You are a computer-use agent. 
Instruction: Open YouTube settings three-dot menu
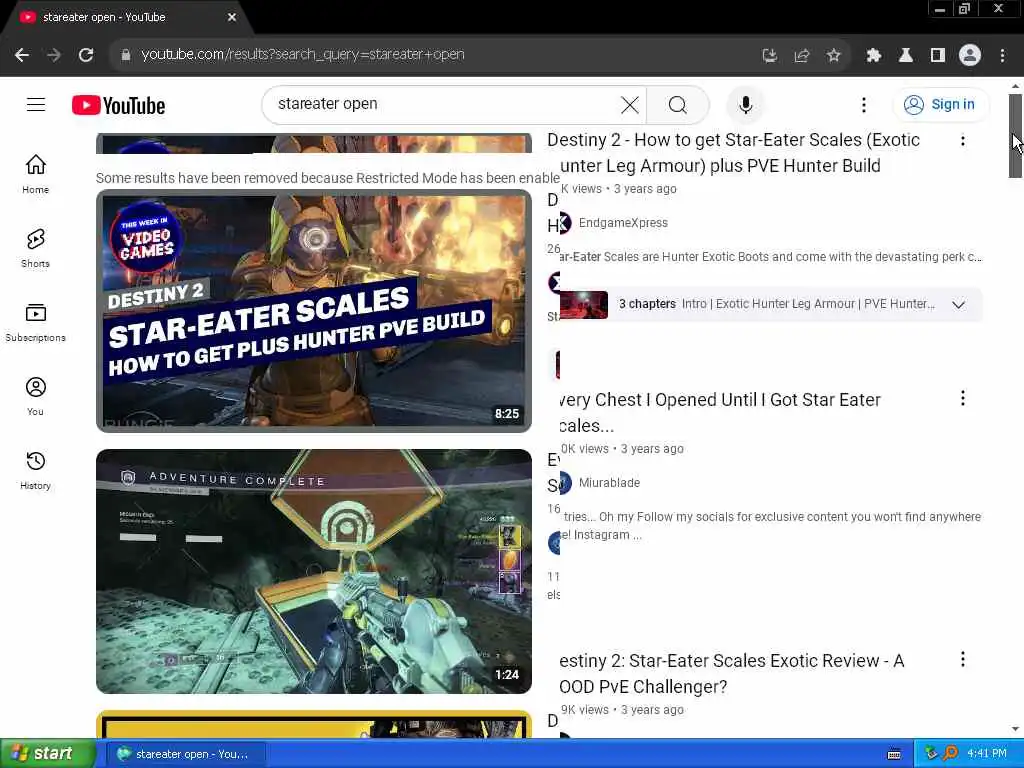pyautogui.click(x=863, y=104)
